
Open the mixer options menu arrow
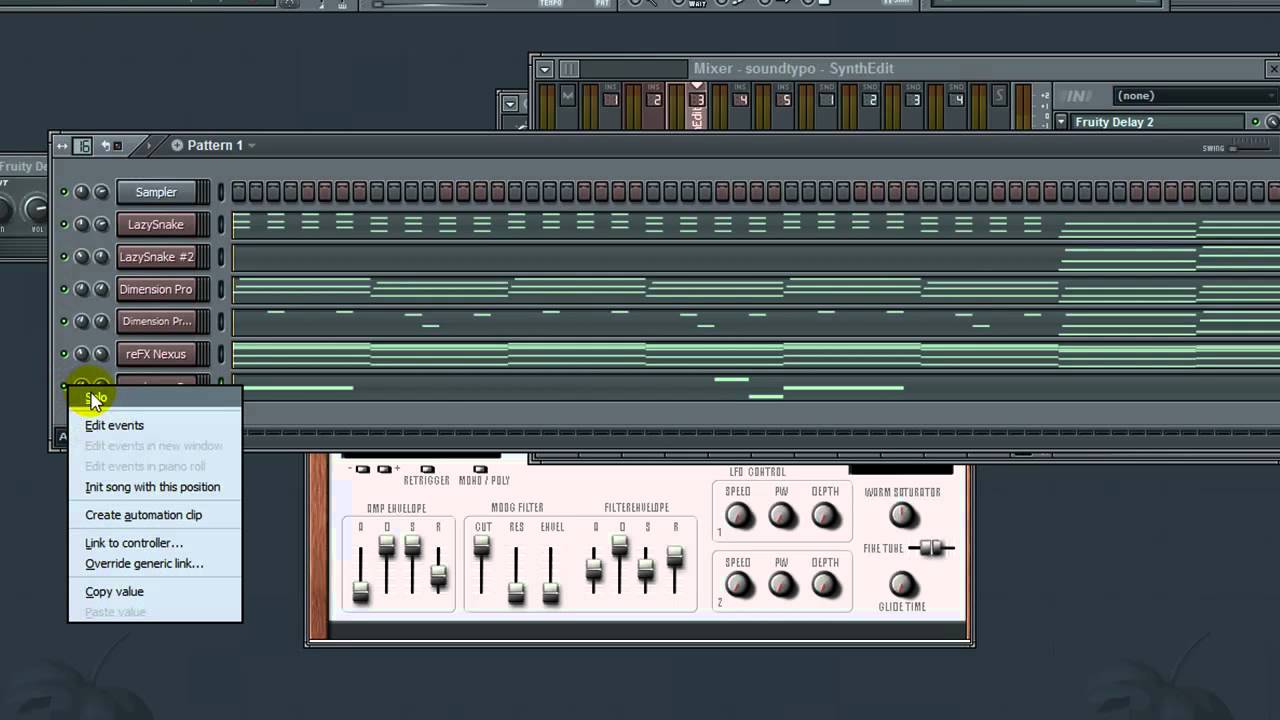click(544, 69)
